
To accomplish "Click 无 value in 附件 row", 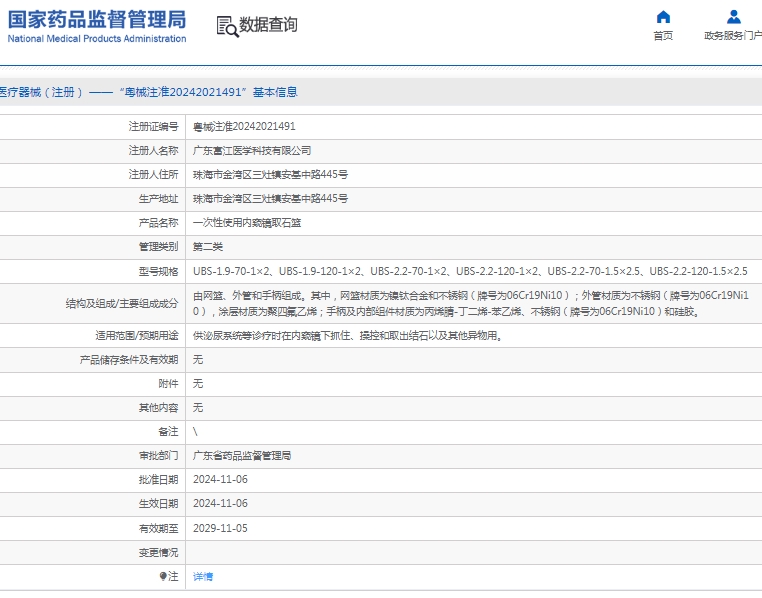I will click(x=198, y=383).
